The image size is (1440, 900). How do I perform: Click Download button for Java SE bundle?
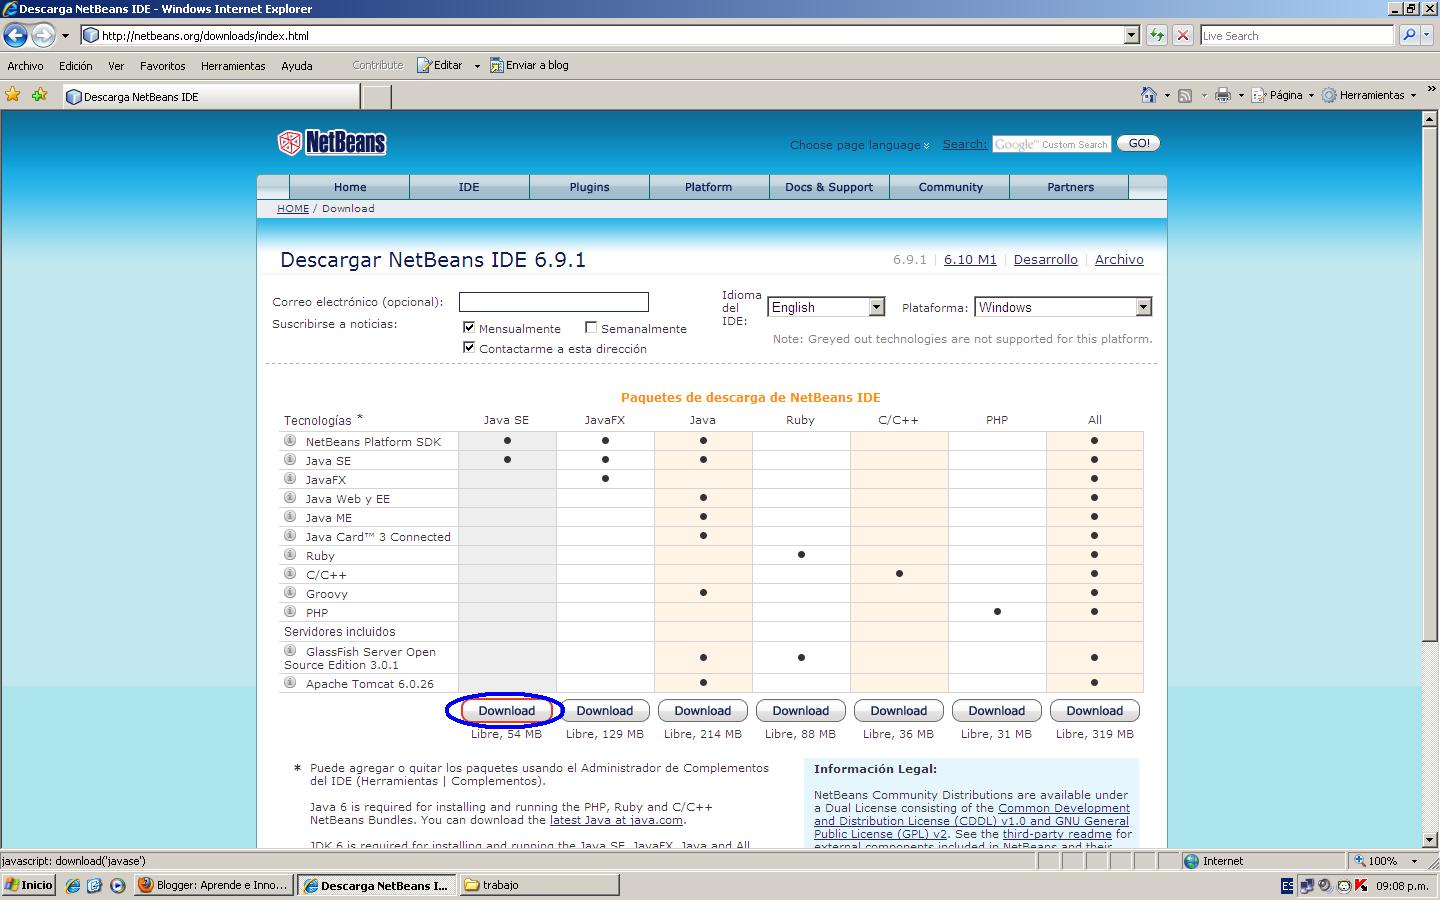click(x=506, y=711)
